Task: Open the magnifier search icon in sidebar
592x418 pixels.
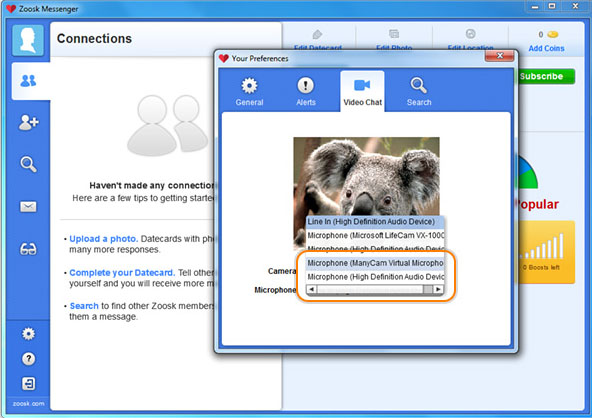Action: 28,164
